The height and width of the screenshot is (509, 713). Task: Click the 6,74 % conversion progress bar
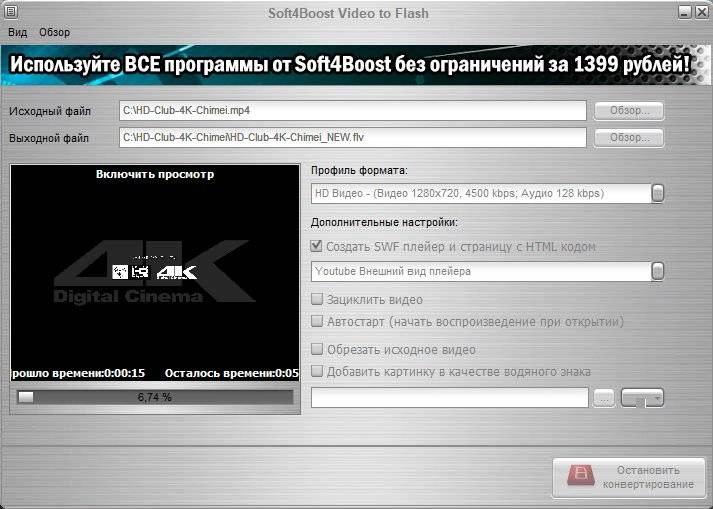pos(155,397)
